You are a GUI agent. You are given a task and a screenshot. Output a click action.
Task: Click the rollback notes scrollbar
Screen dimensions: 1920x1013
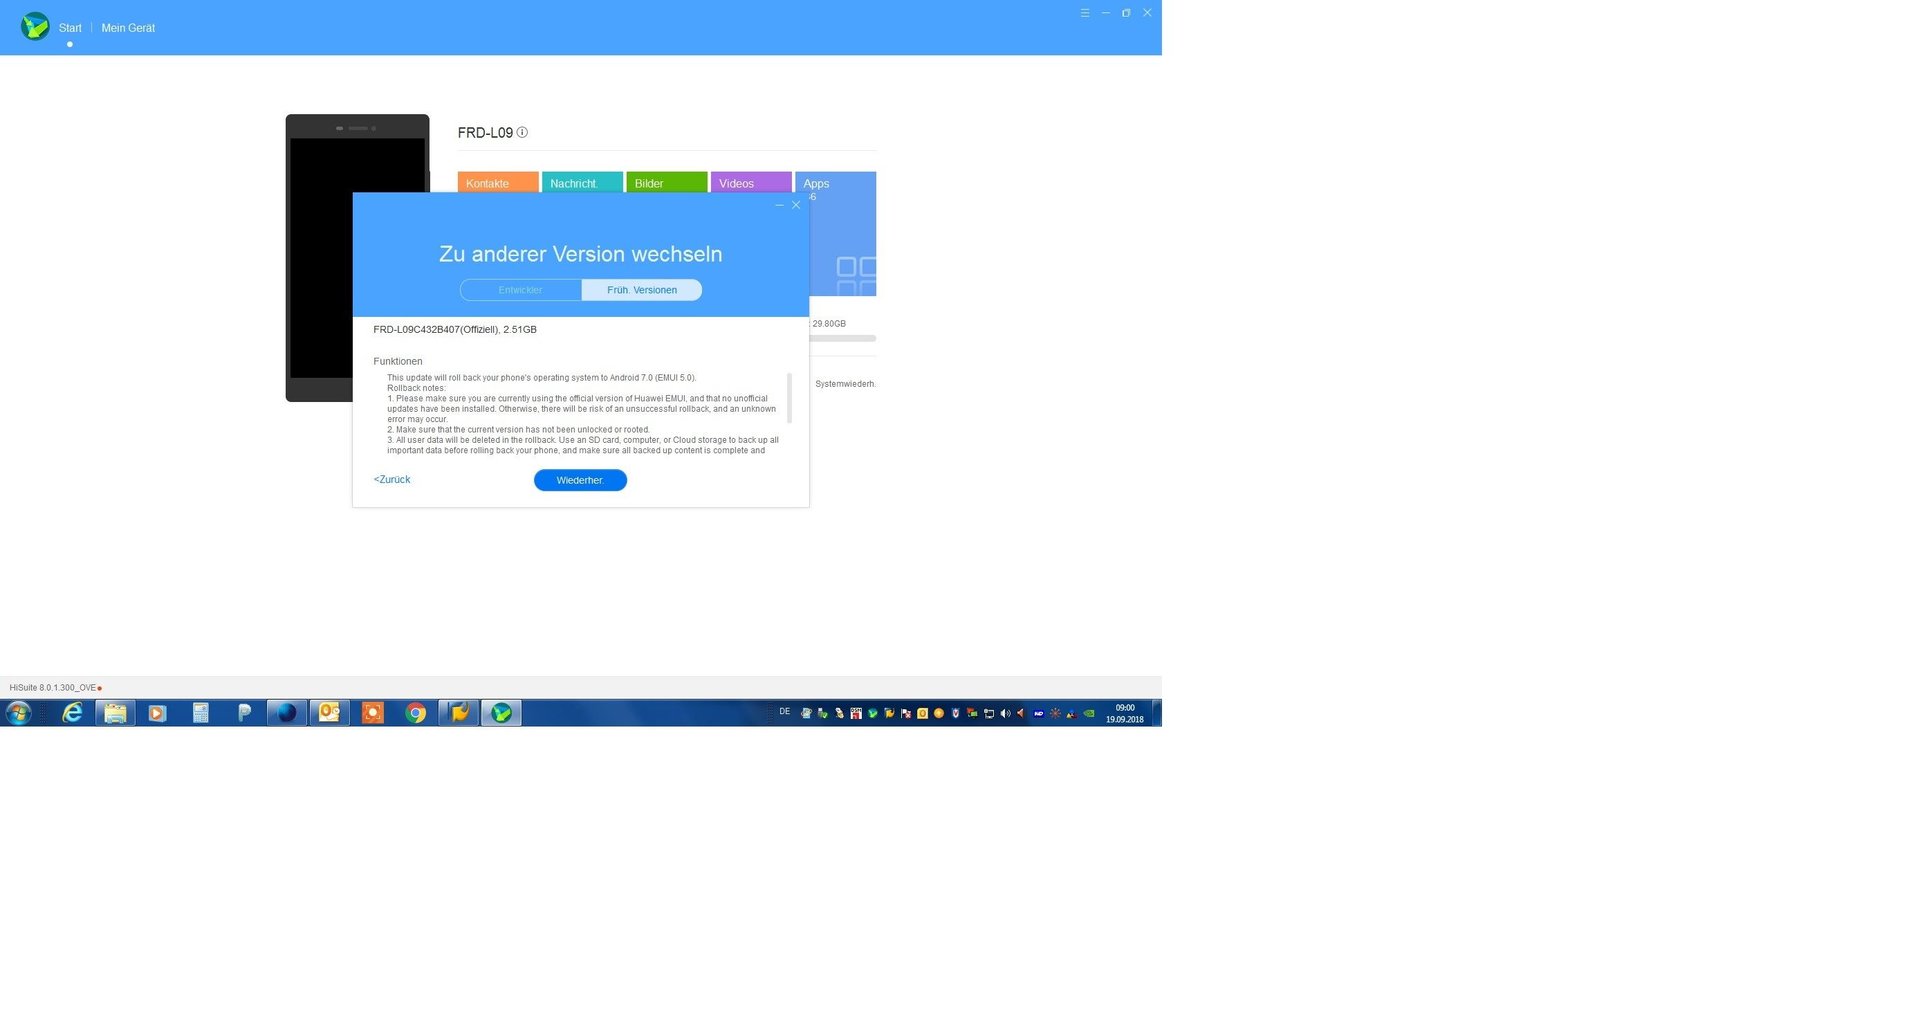click(x=790, y=398)
